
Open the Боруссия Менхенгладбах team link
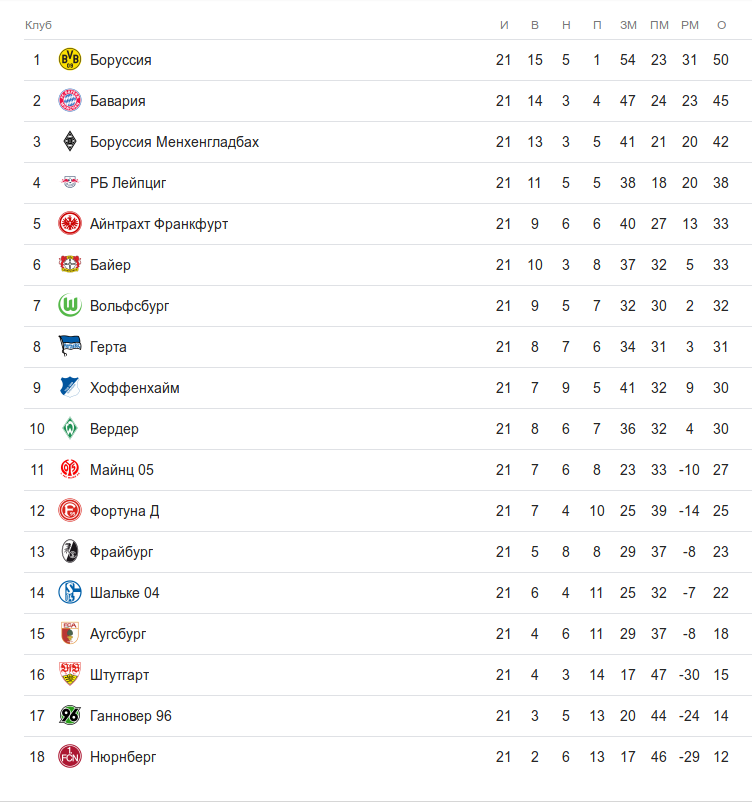click(x=174, y=142)
